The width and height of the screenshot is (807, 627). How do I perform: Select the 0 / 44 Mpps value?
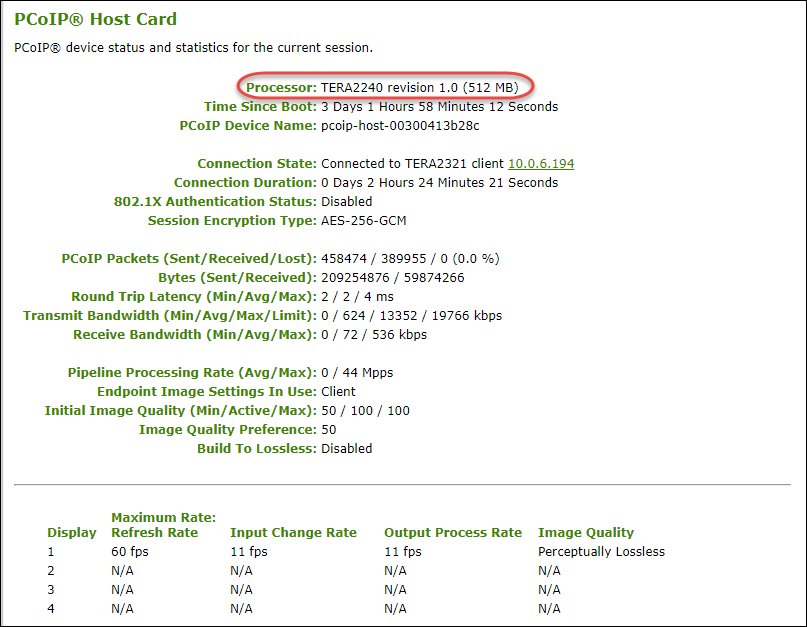[357, 373]
